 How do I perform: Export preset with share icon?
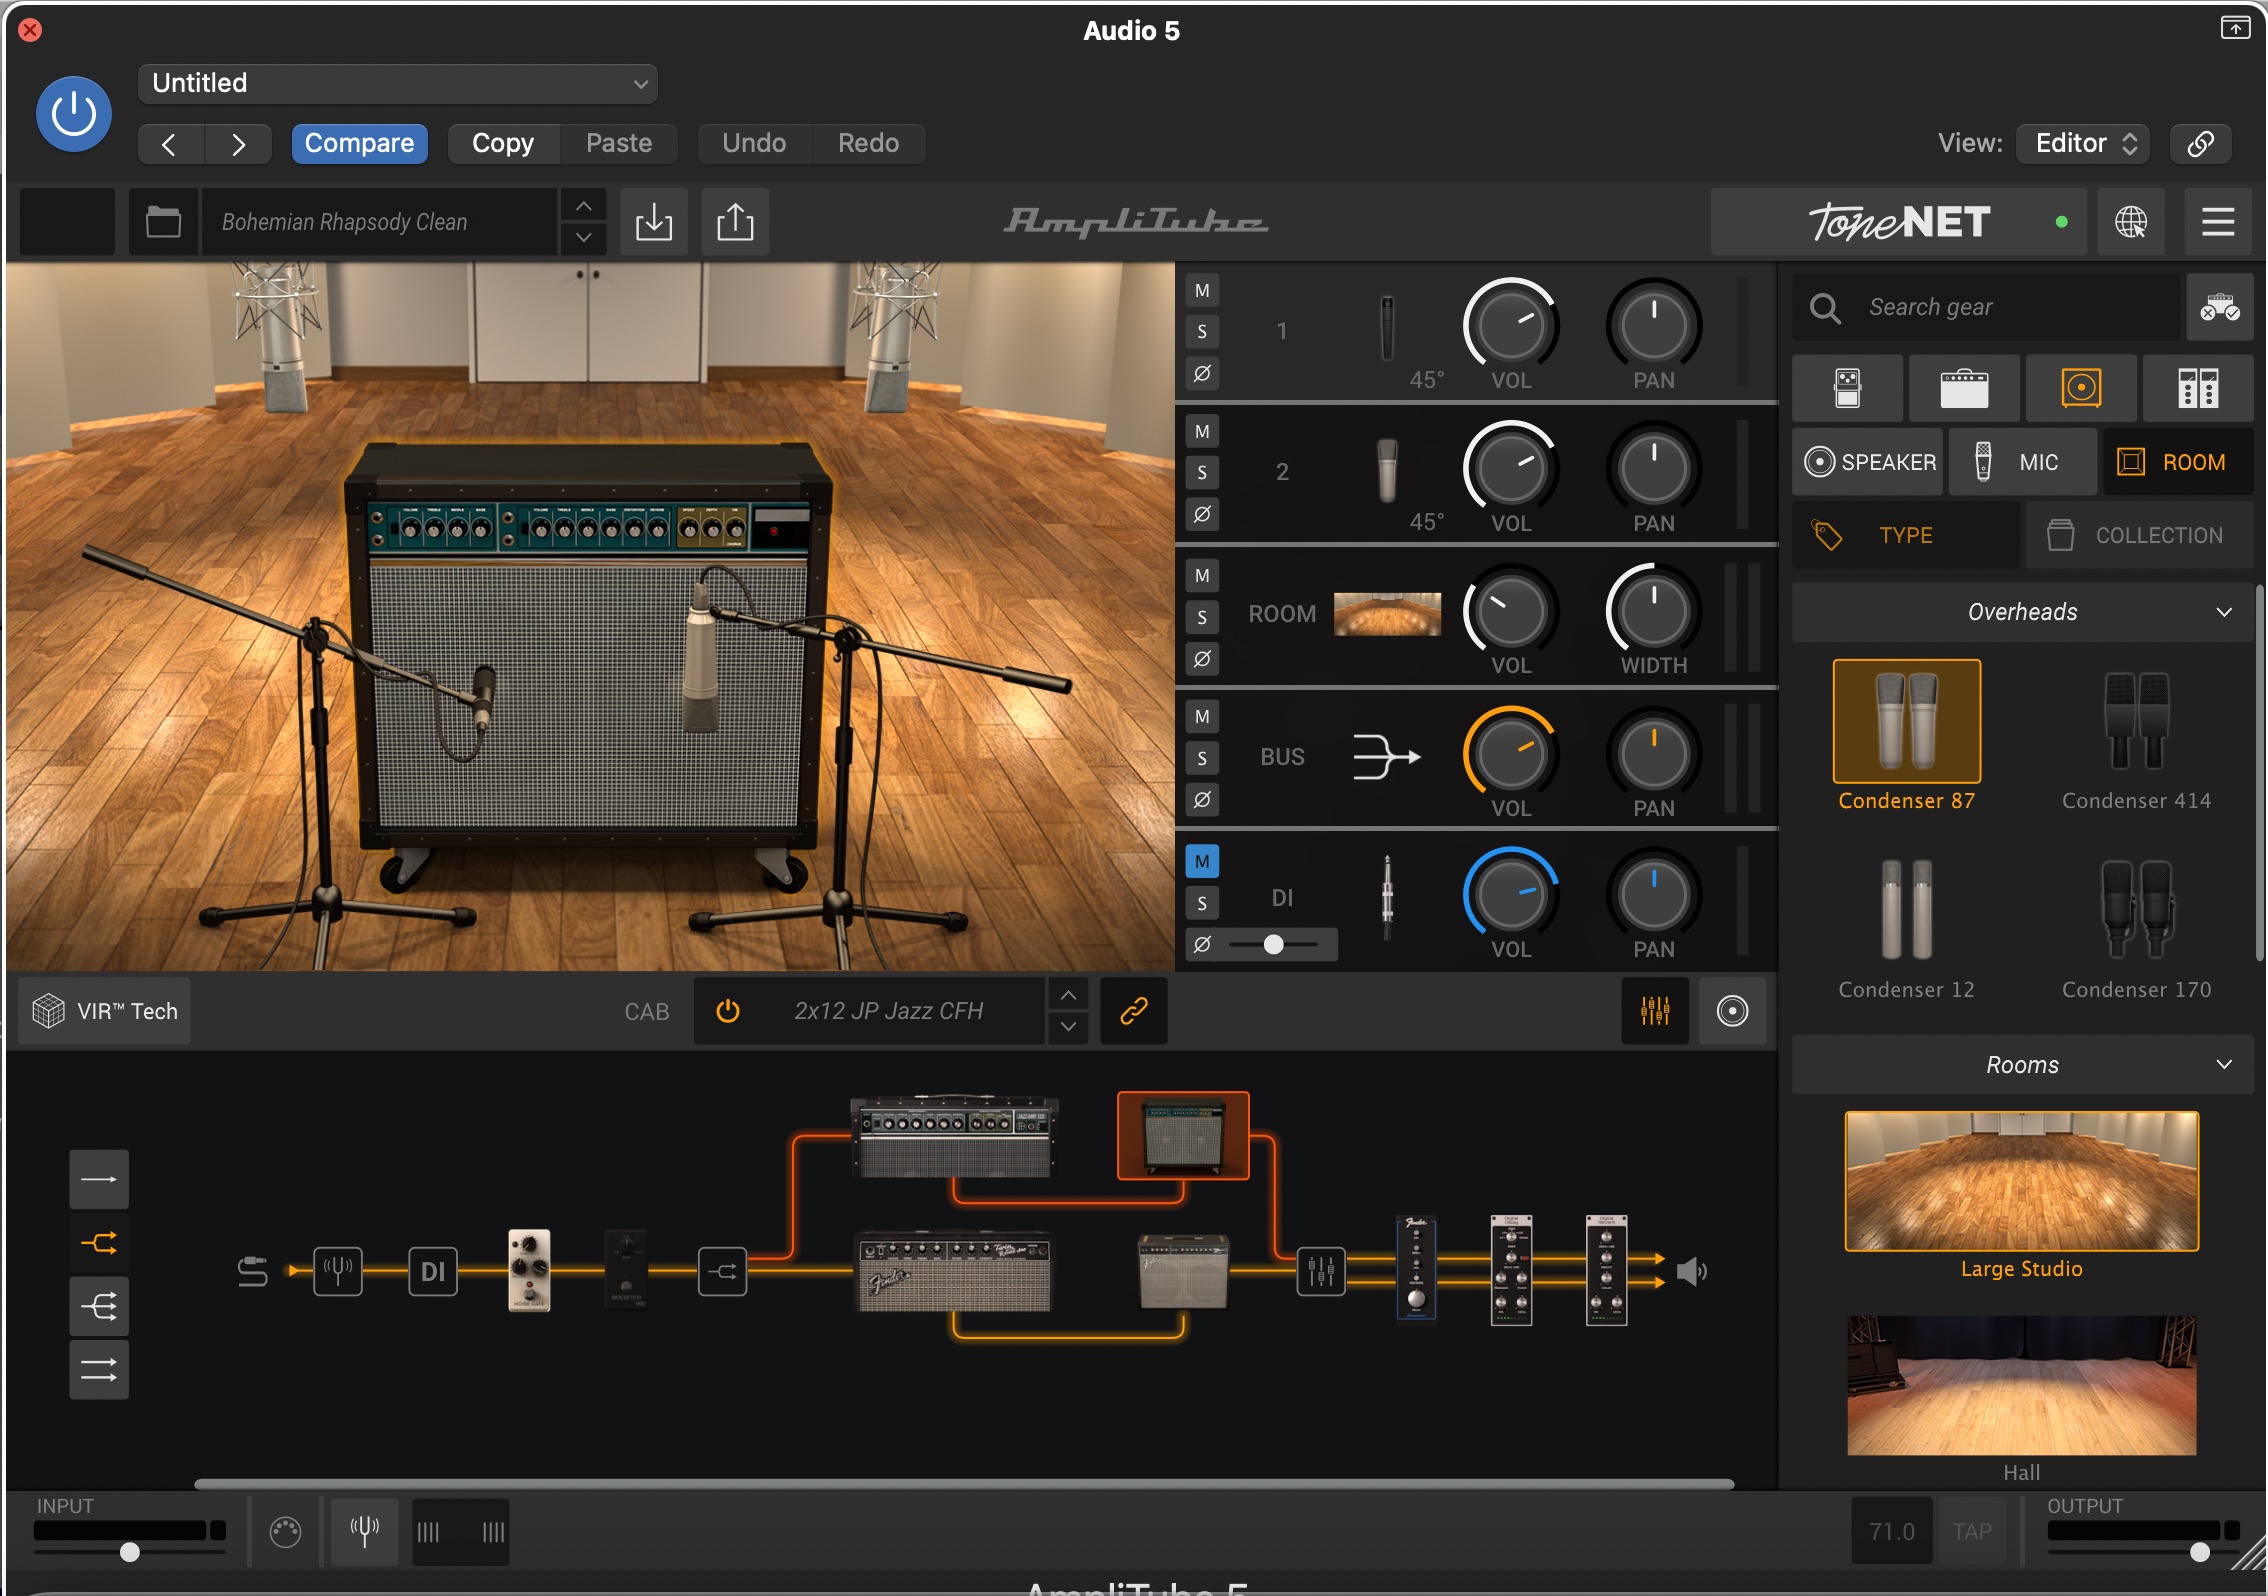point(735,222)
